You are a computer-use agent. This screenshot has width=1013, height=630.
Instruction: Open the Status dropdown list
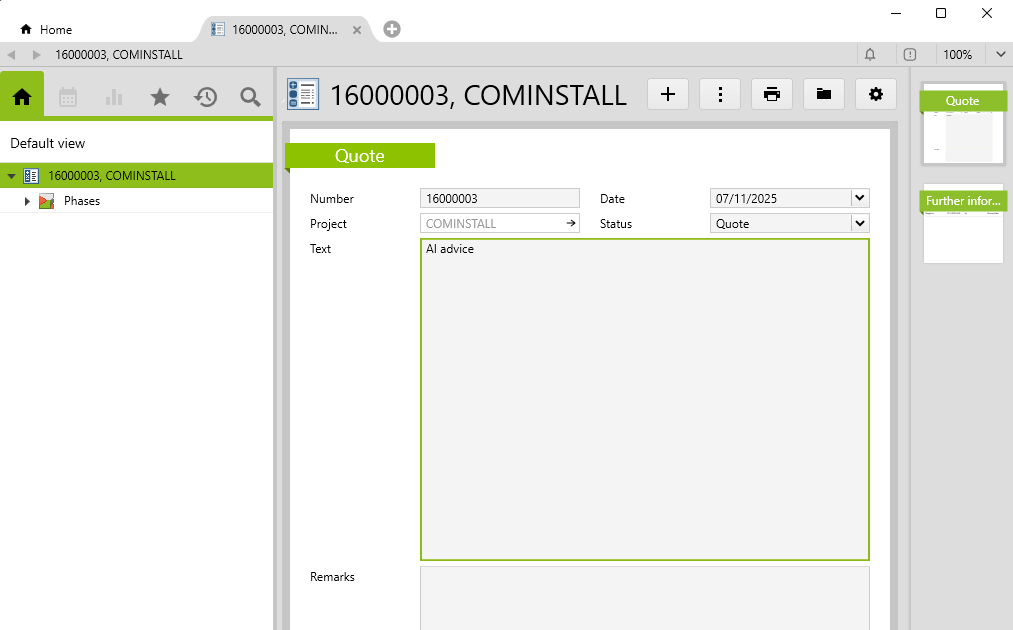(859, 224)
